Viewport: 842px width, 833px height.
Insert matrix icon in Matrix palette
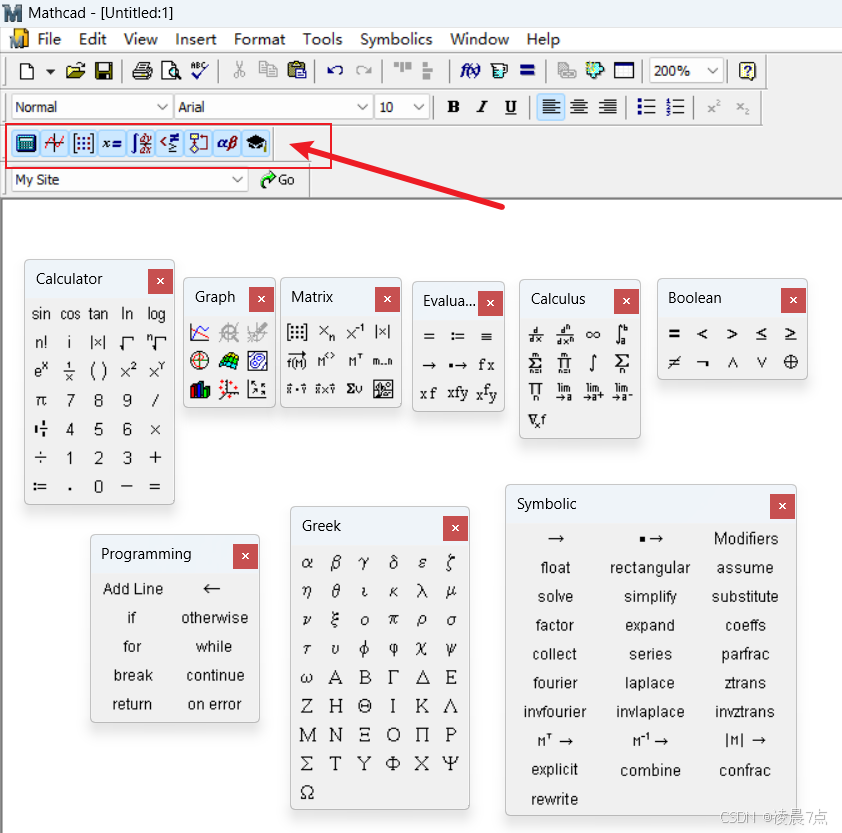pyautogui.click(x=297, y=332)
